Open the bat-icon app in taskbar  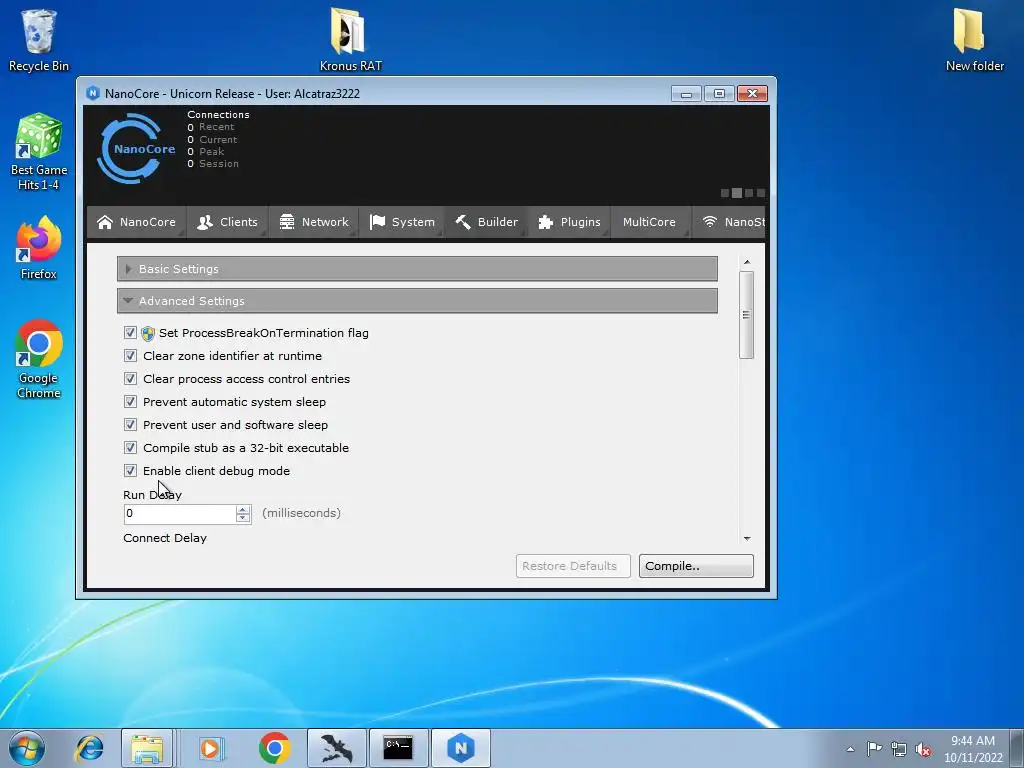[336, 748]
